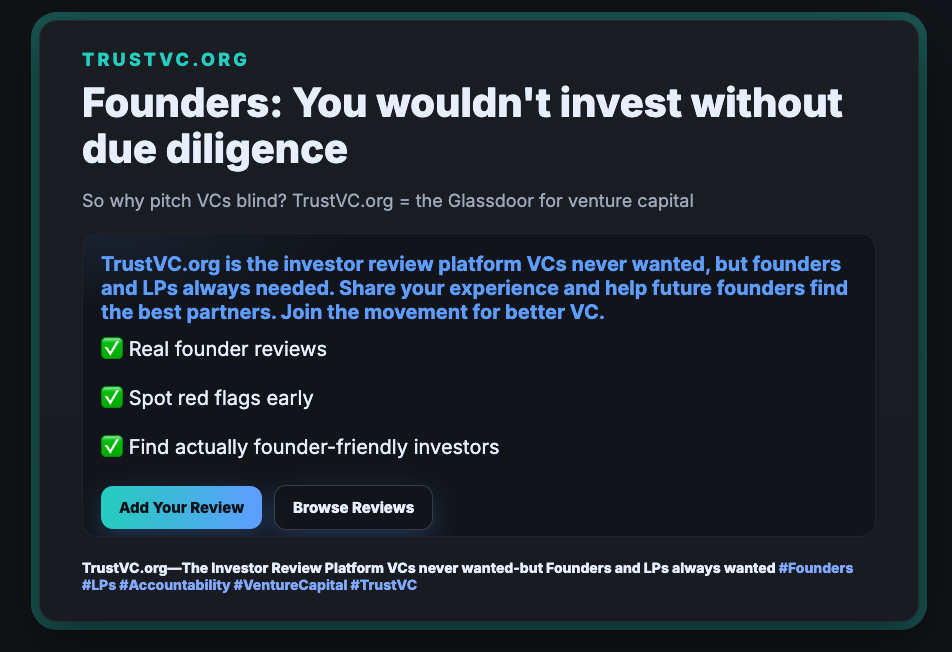This screenshot has height=652, width=952.
Task: Open the #Founders hashtag link
Action: tap(816, 568)
